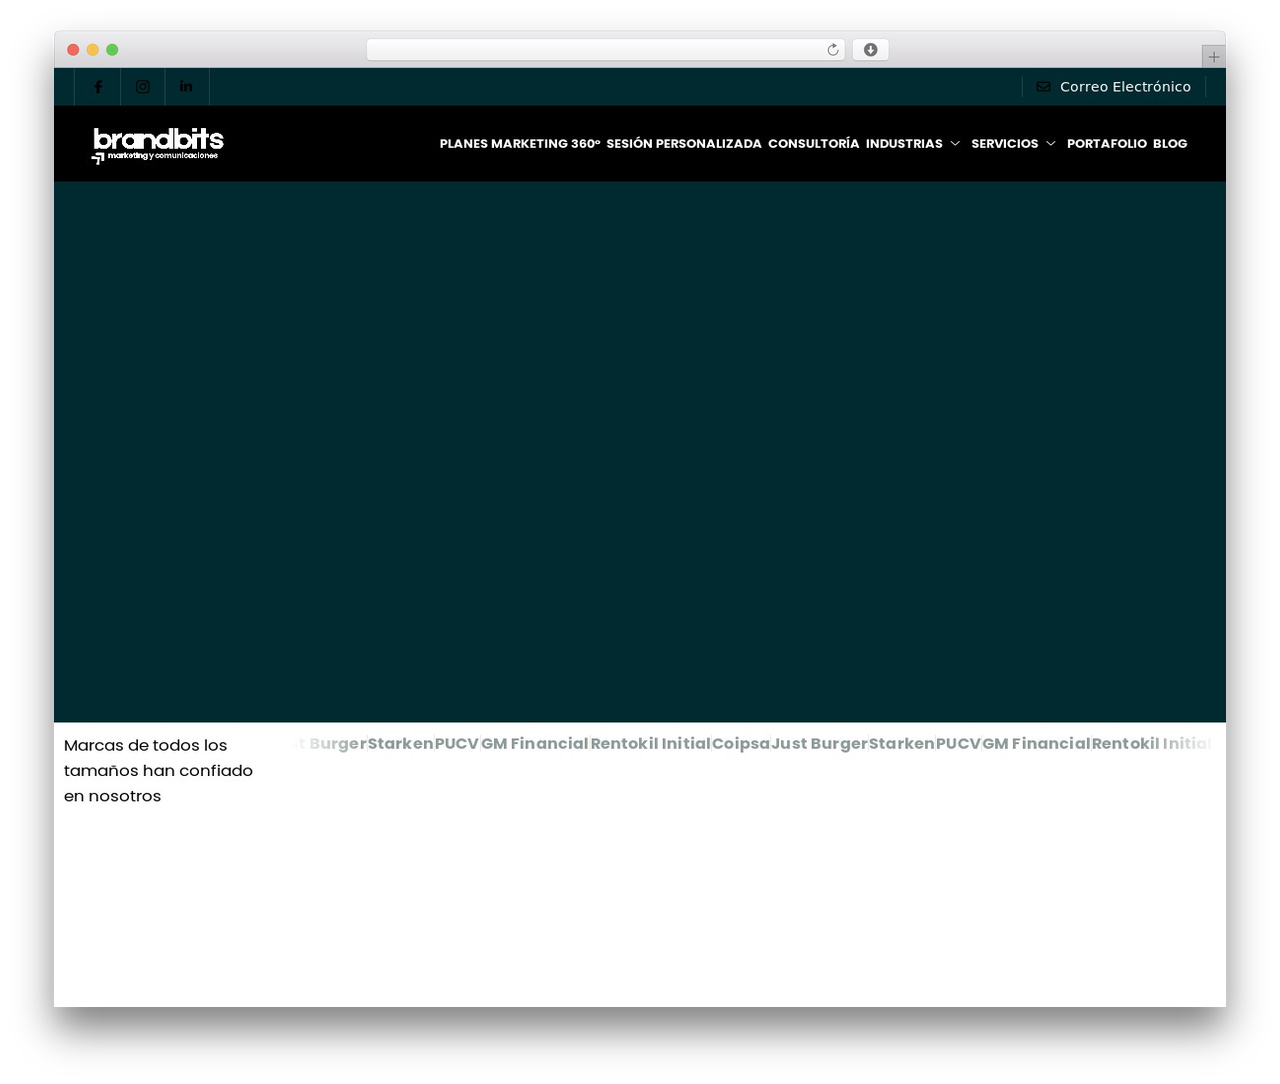The width and height of the screenshot is (1280, 1084).
Task: Click the Correo Electrónico link
Action: coord(1125,87)
